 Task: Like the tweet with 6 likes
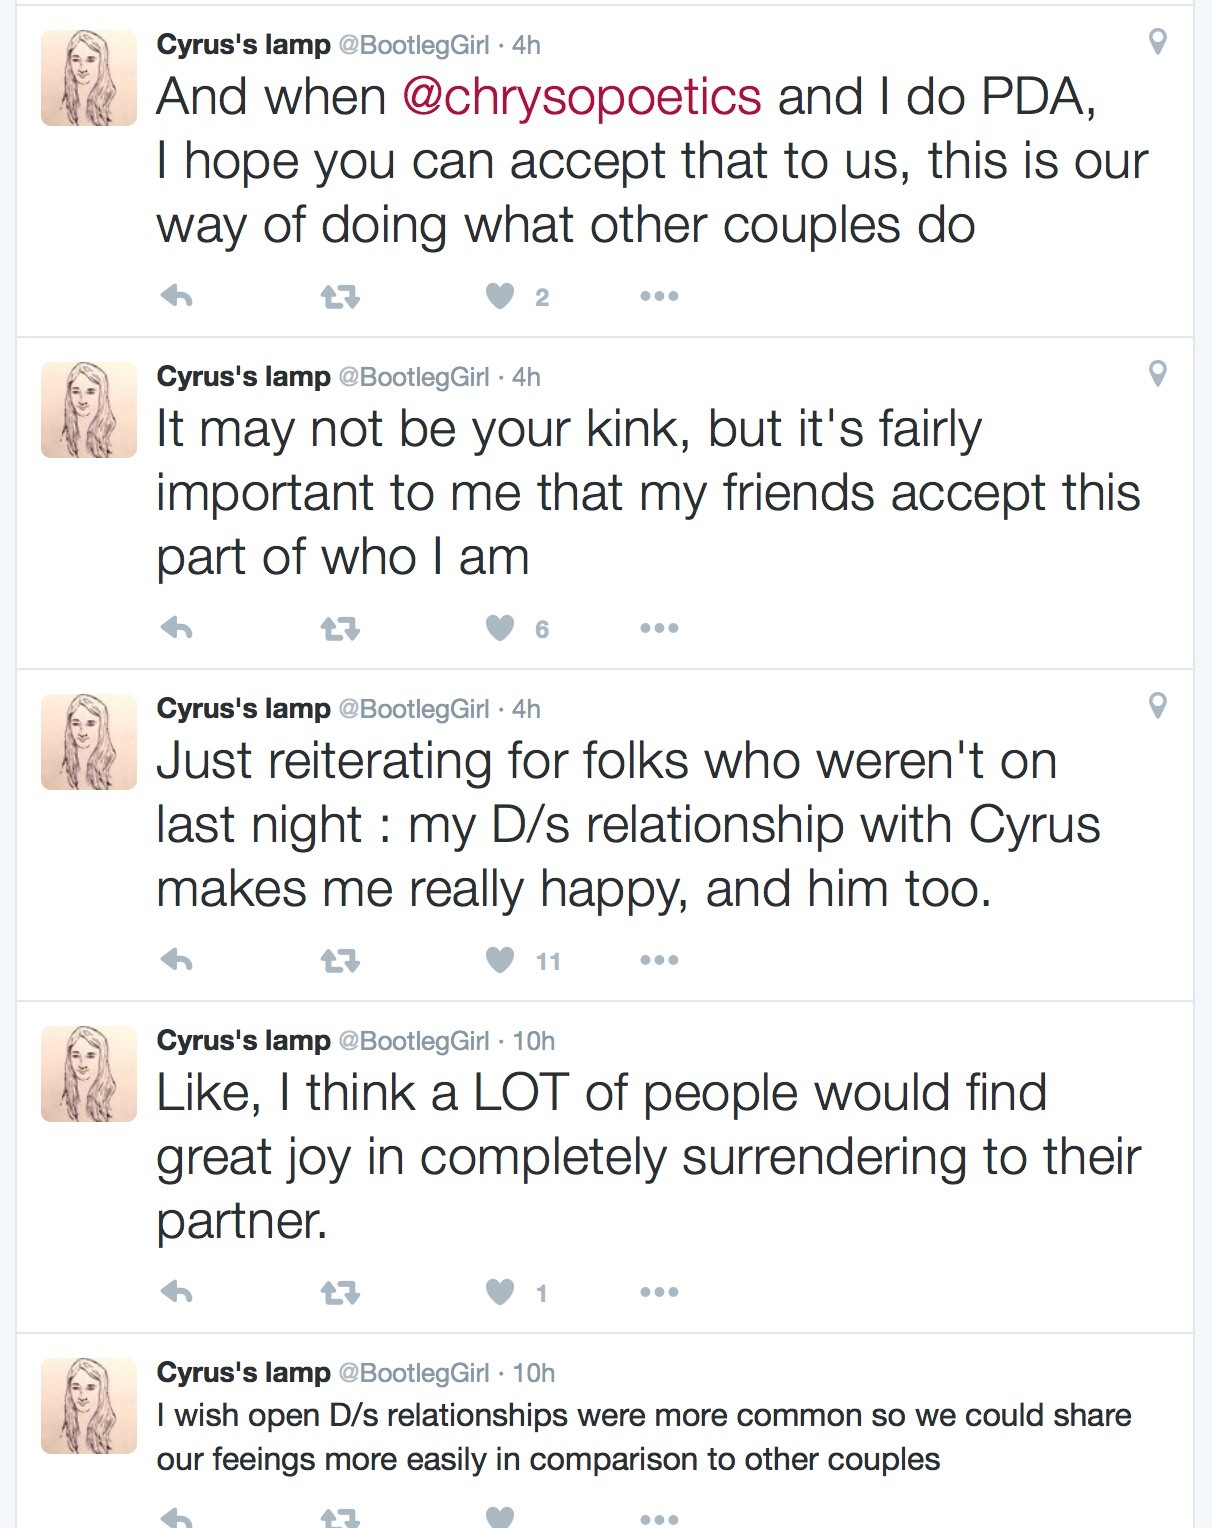click(500, 628)
